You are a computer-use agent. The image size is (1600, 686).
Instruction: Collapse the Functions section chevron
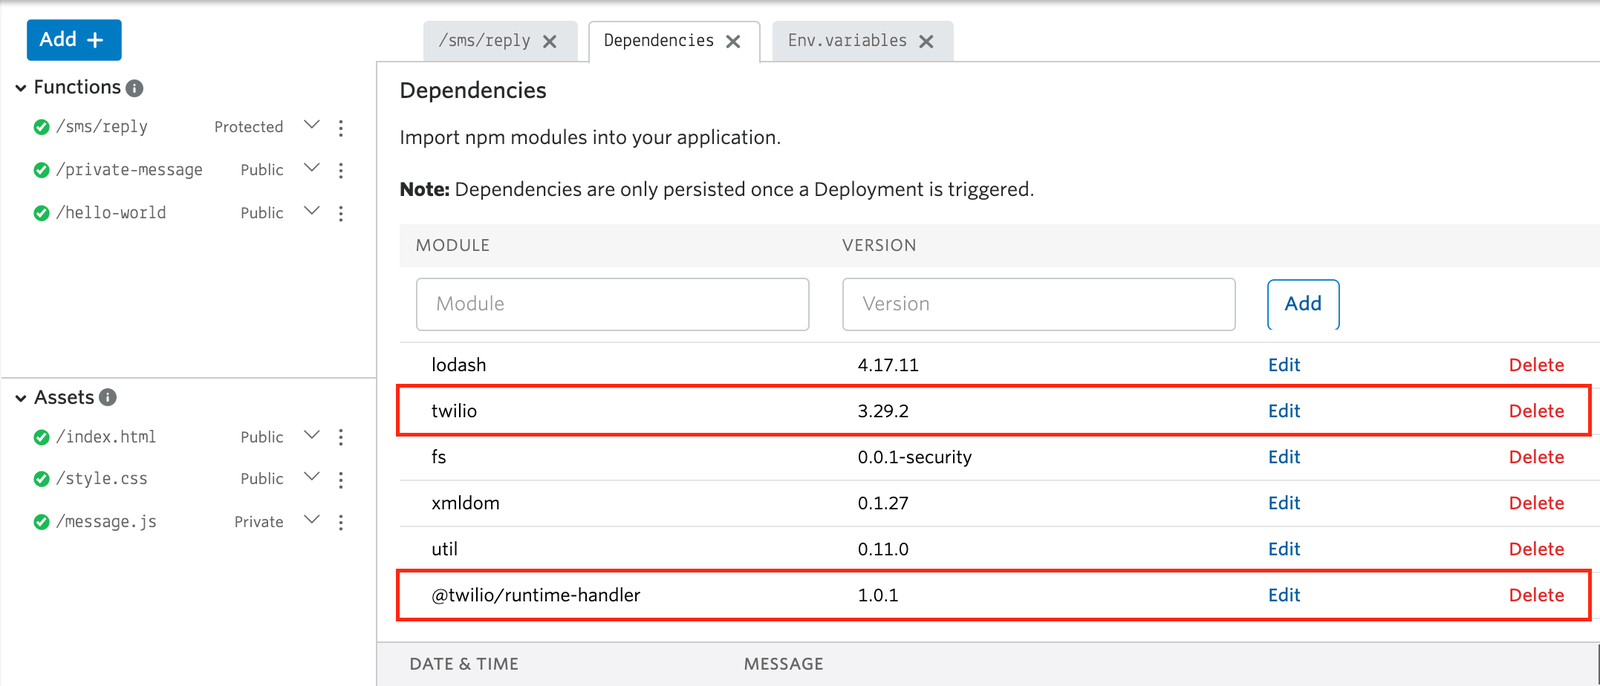point(21,88)
